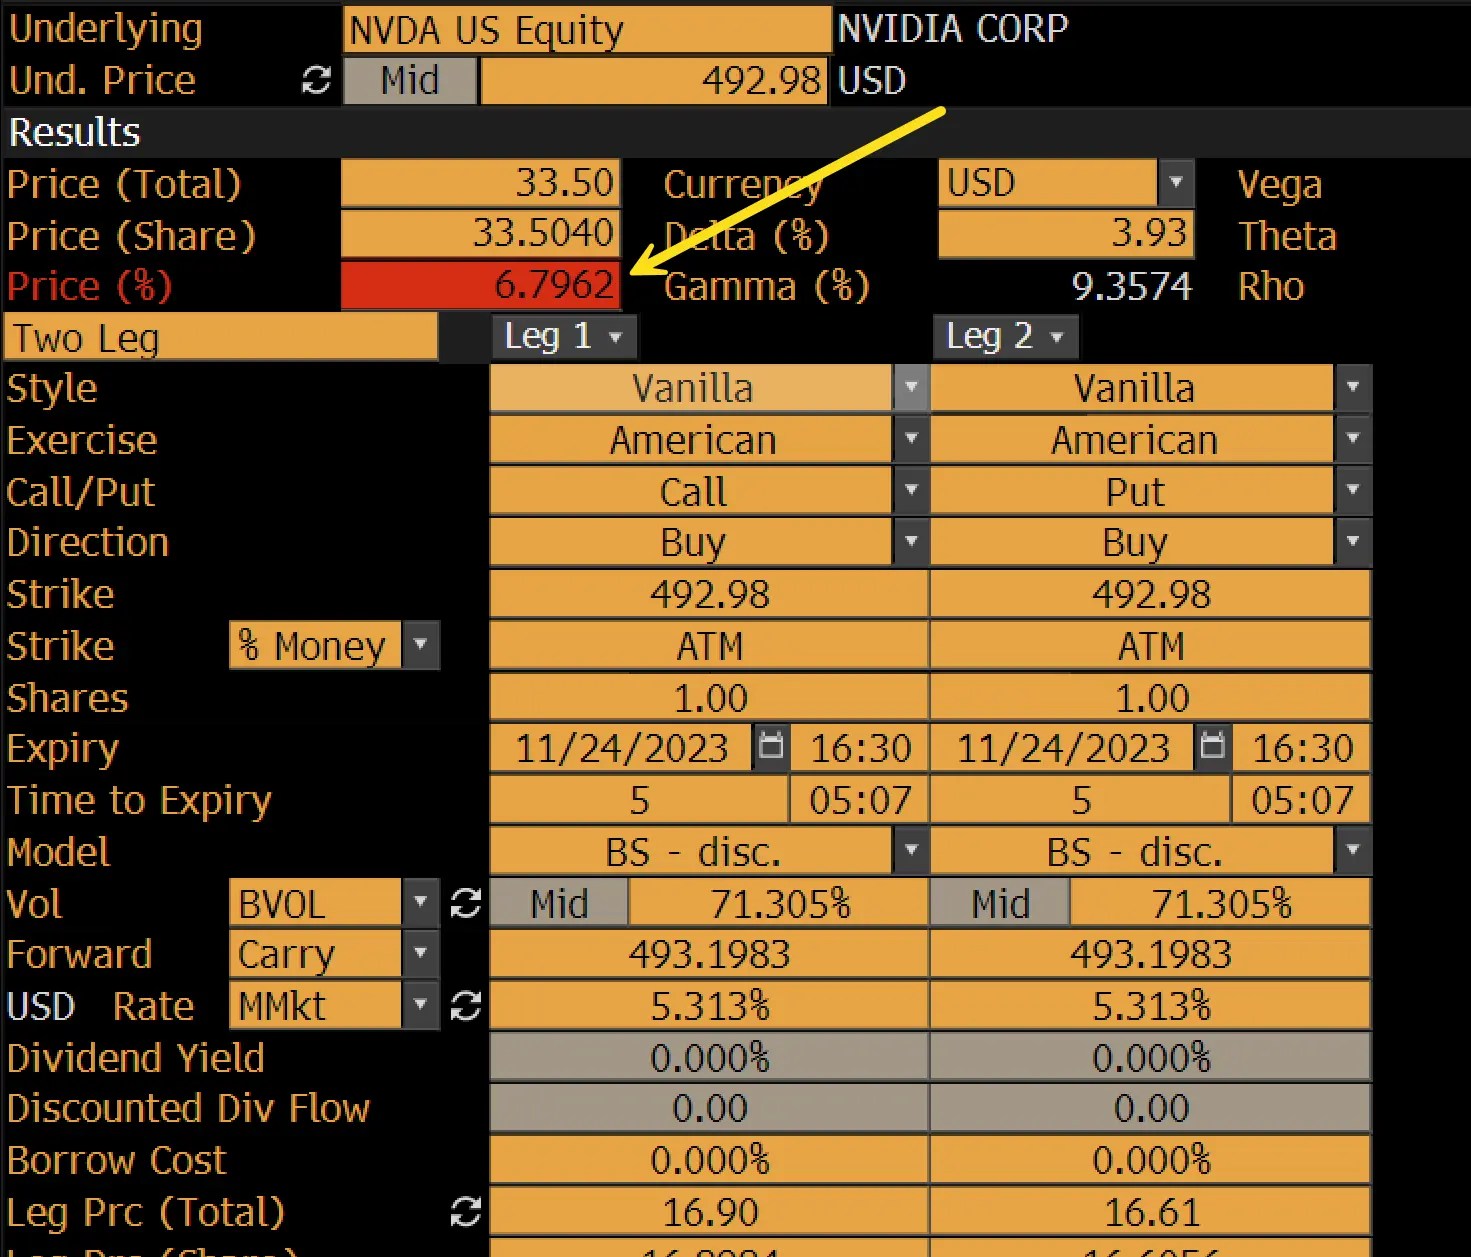Edit Leg 1 Shares 1.00 field

click(x=709, y=697)
